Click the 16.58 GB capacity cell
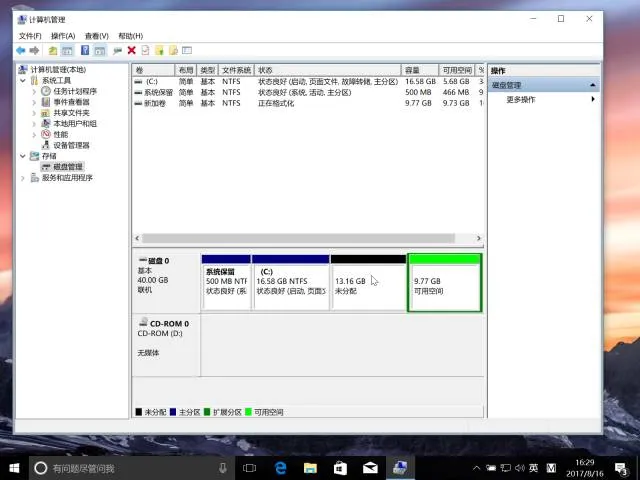The height and width of the screenshot is (480, 640). coord(420,82)
